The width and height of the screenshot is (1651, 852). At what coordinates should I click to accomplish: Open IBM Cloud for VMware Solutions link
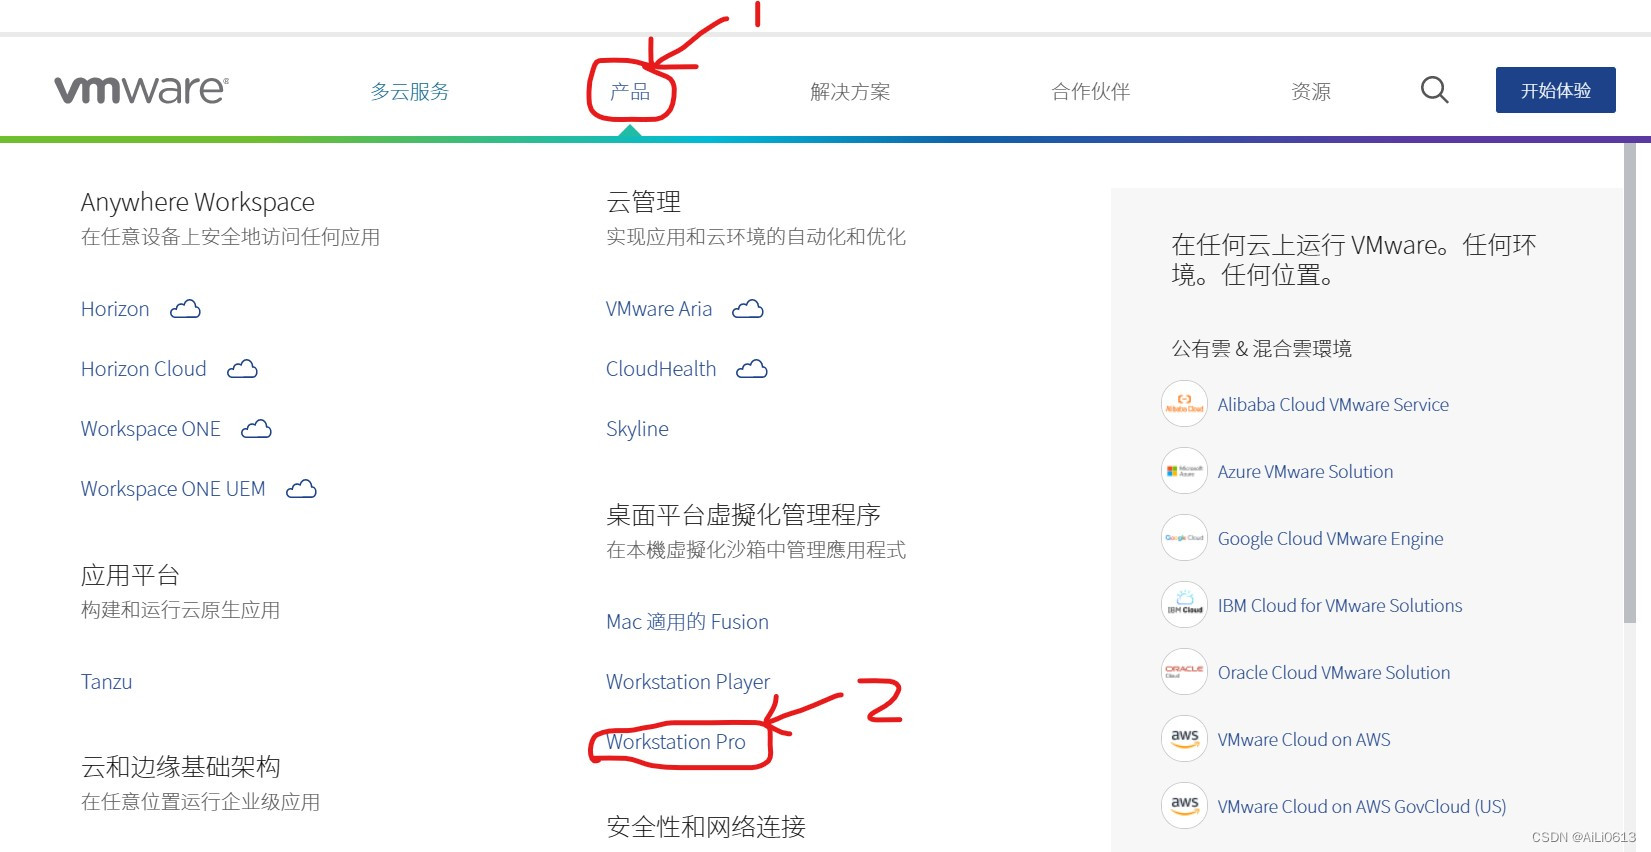[x=1340, y=605]
